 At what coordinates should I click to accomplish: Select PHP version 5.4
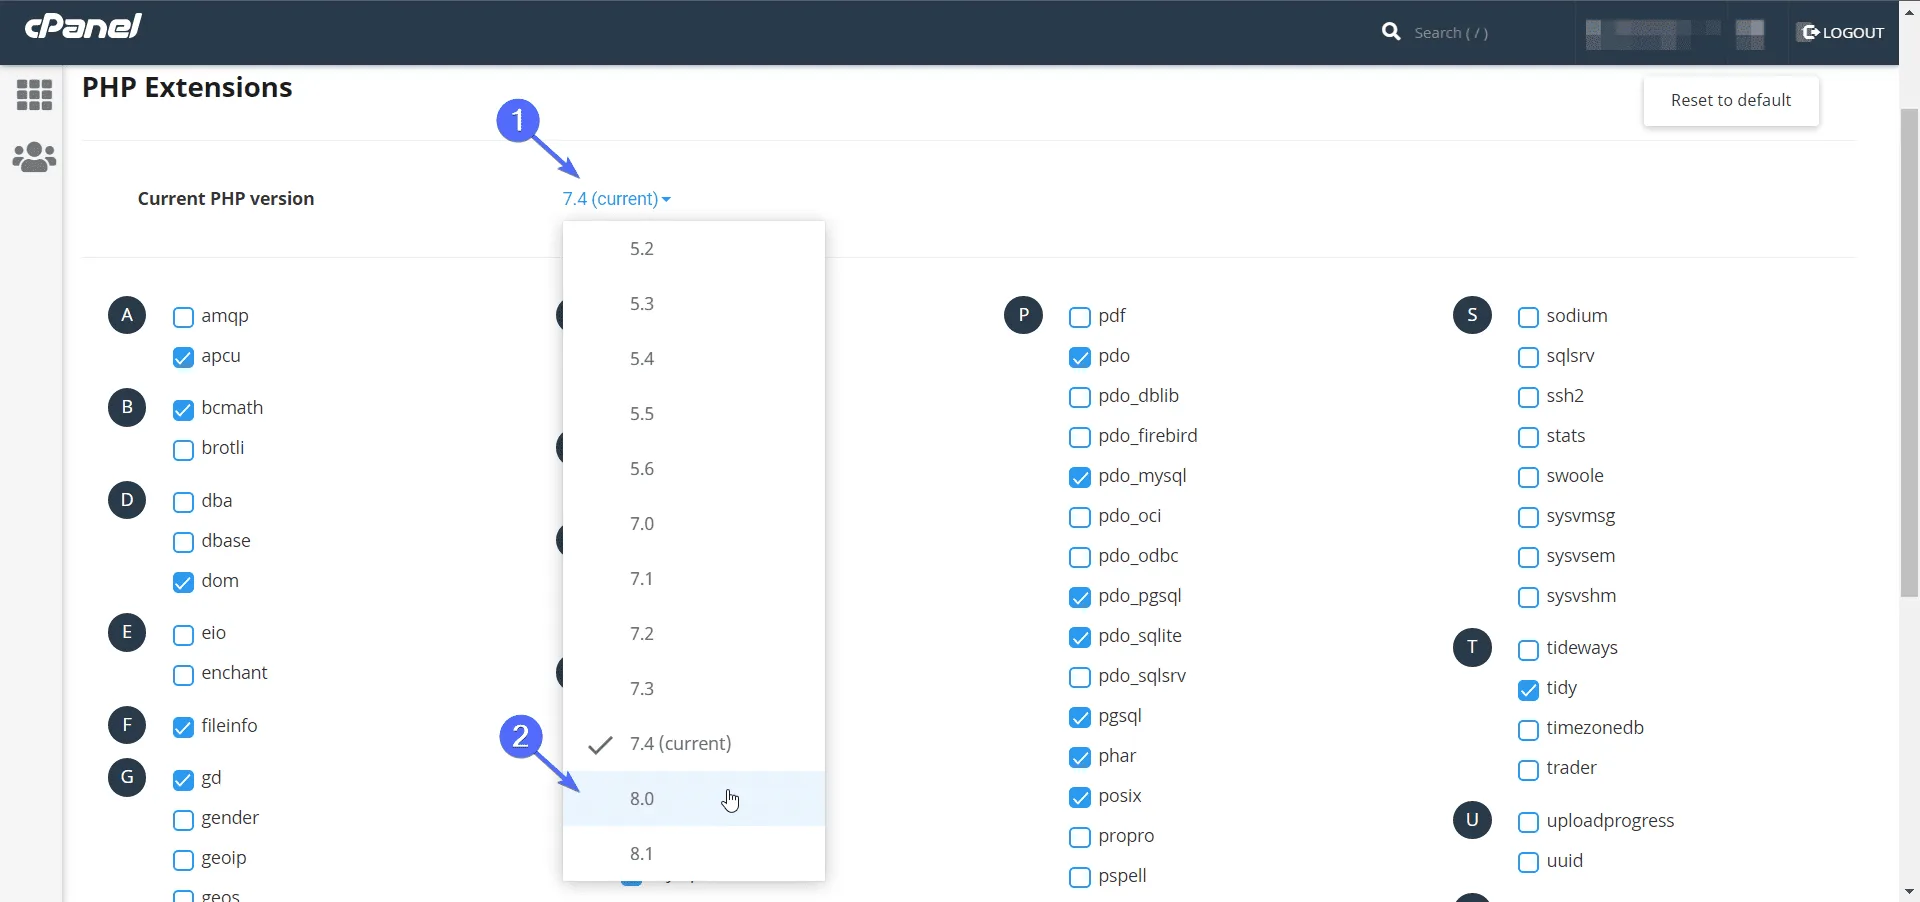(694, 359)
